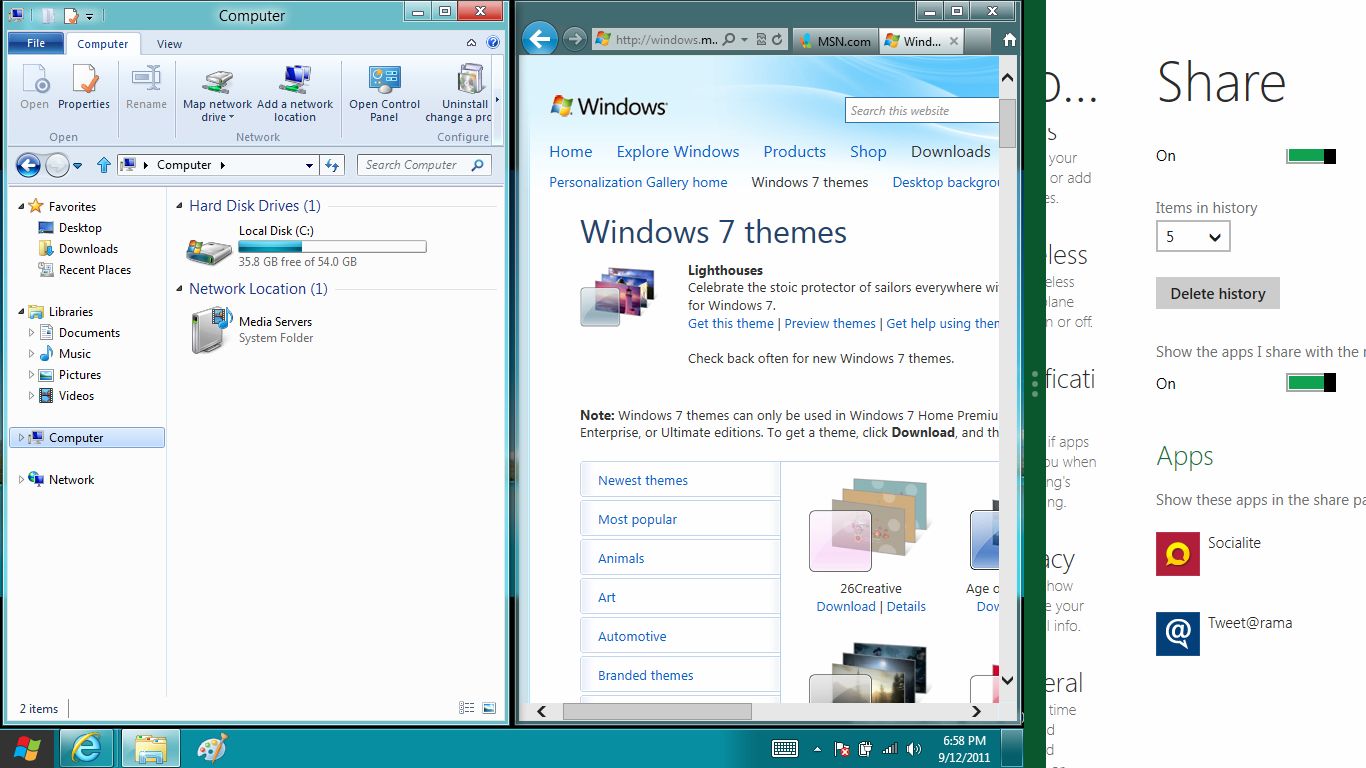Click the Search Computer input field

[424, 165]
